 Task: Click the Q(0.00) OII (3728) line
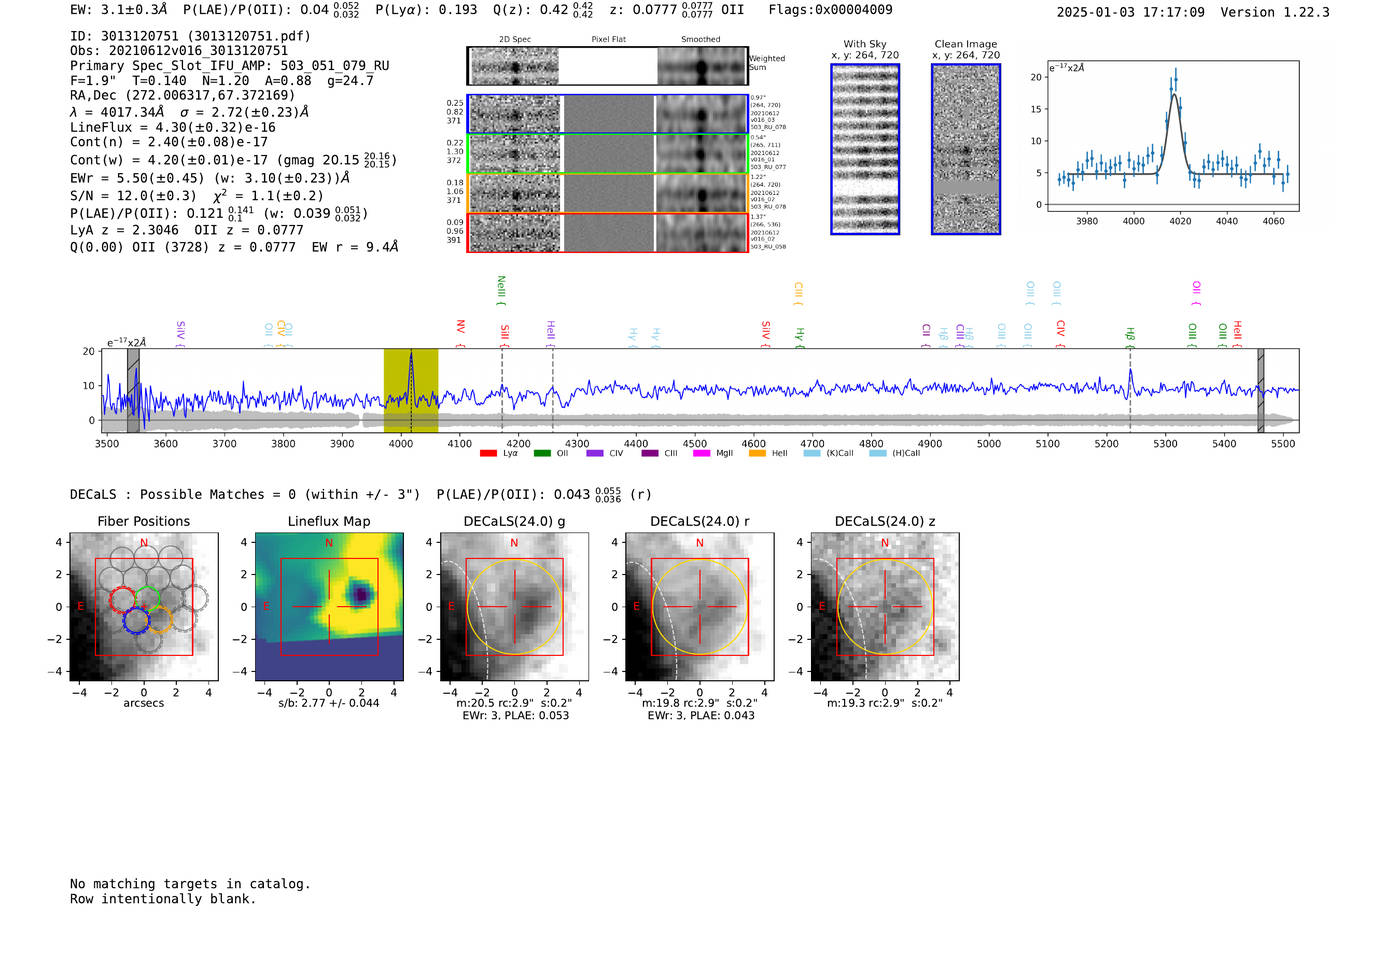click(x=234, y=246)
